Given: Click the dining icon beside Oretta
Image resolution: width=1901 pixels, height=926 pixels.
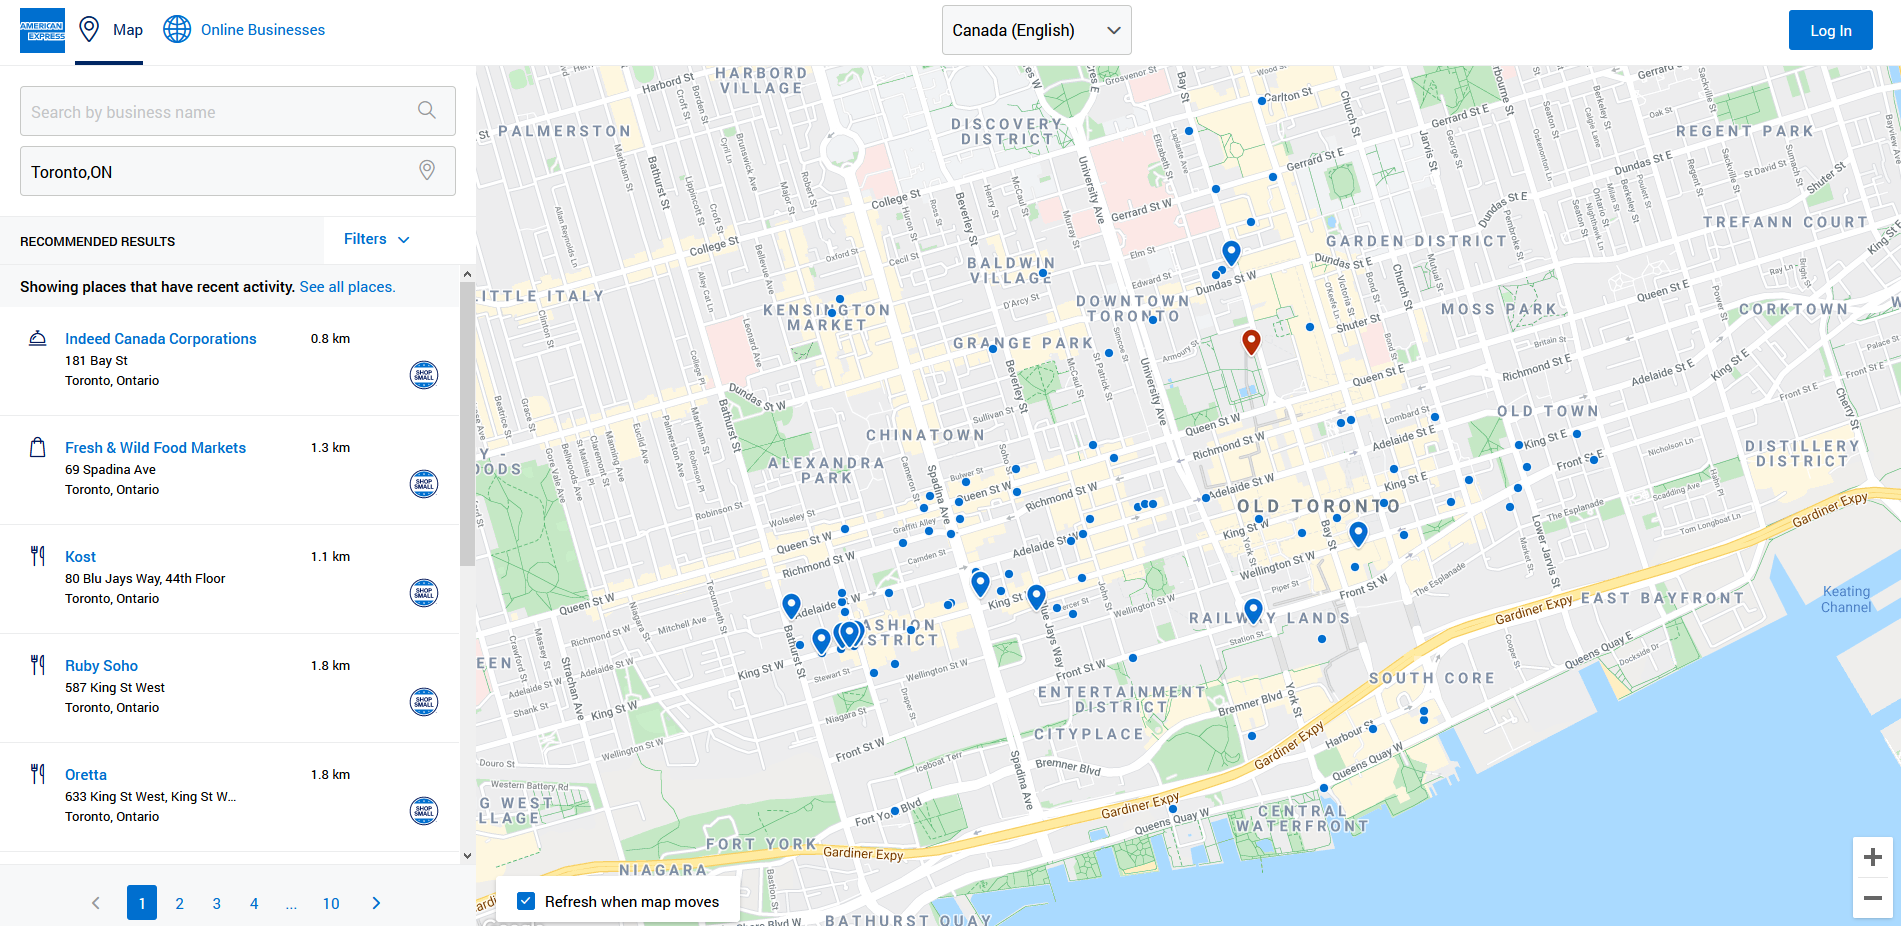Looking at the screenshot, I should pos(38,774).
